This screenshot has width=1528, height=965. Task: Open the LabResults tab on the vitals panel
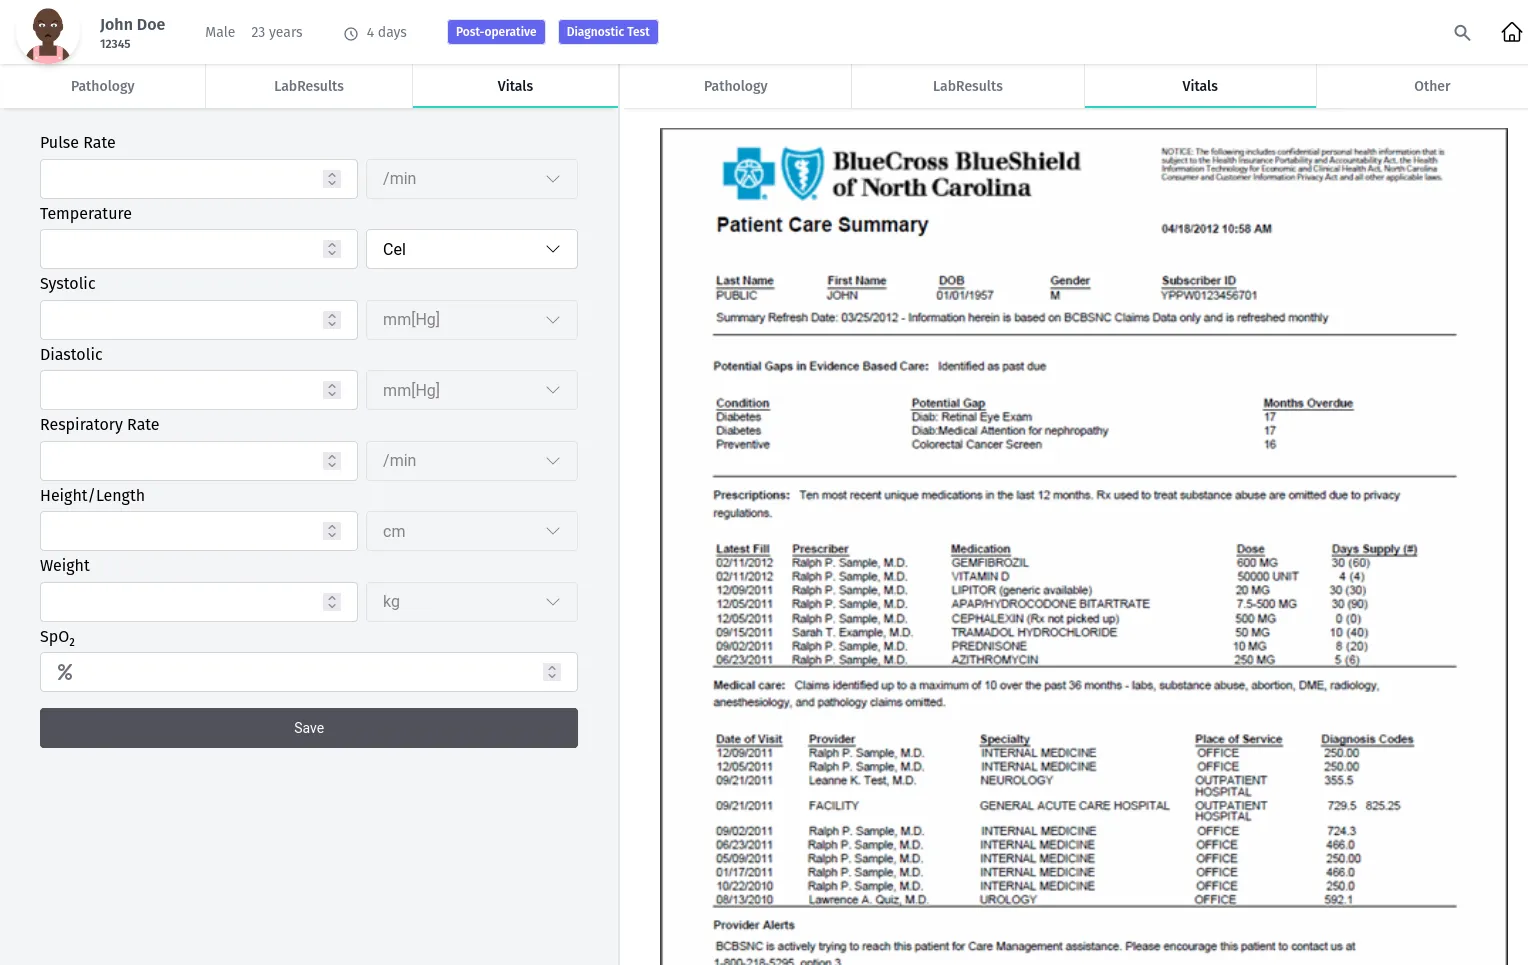pyautogui.click(x=308, y=86)
